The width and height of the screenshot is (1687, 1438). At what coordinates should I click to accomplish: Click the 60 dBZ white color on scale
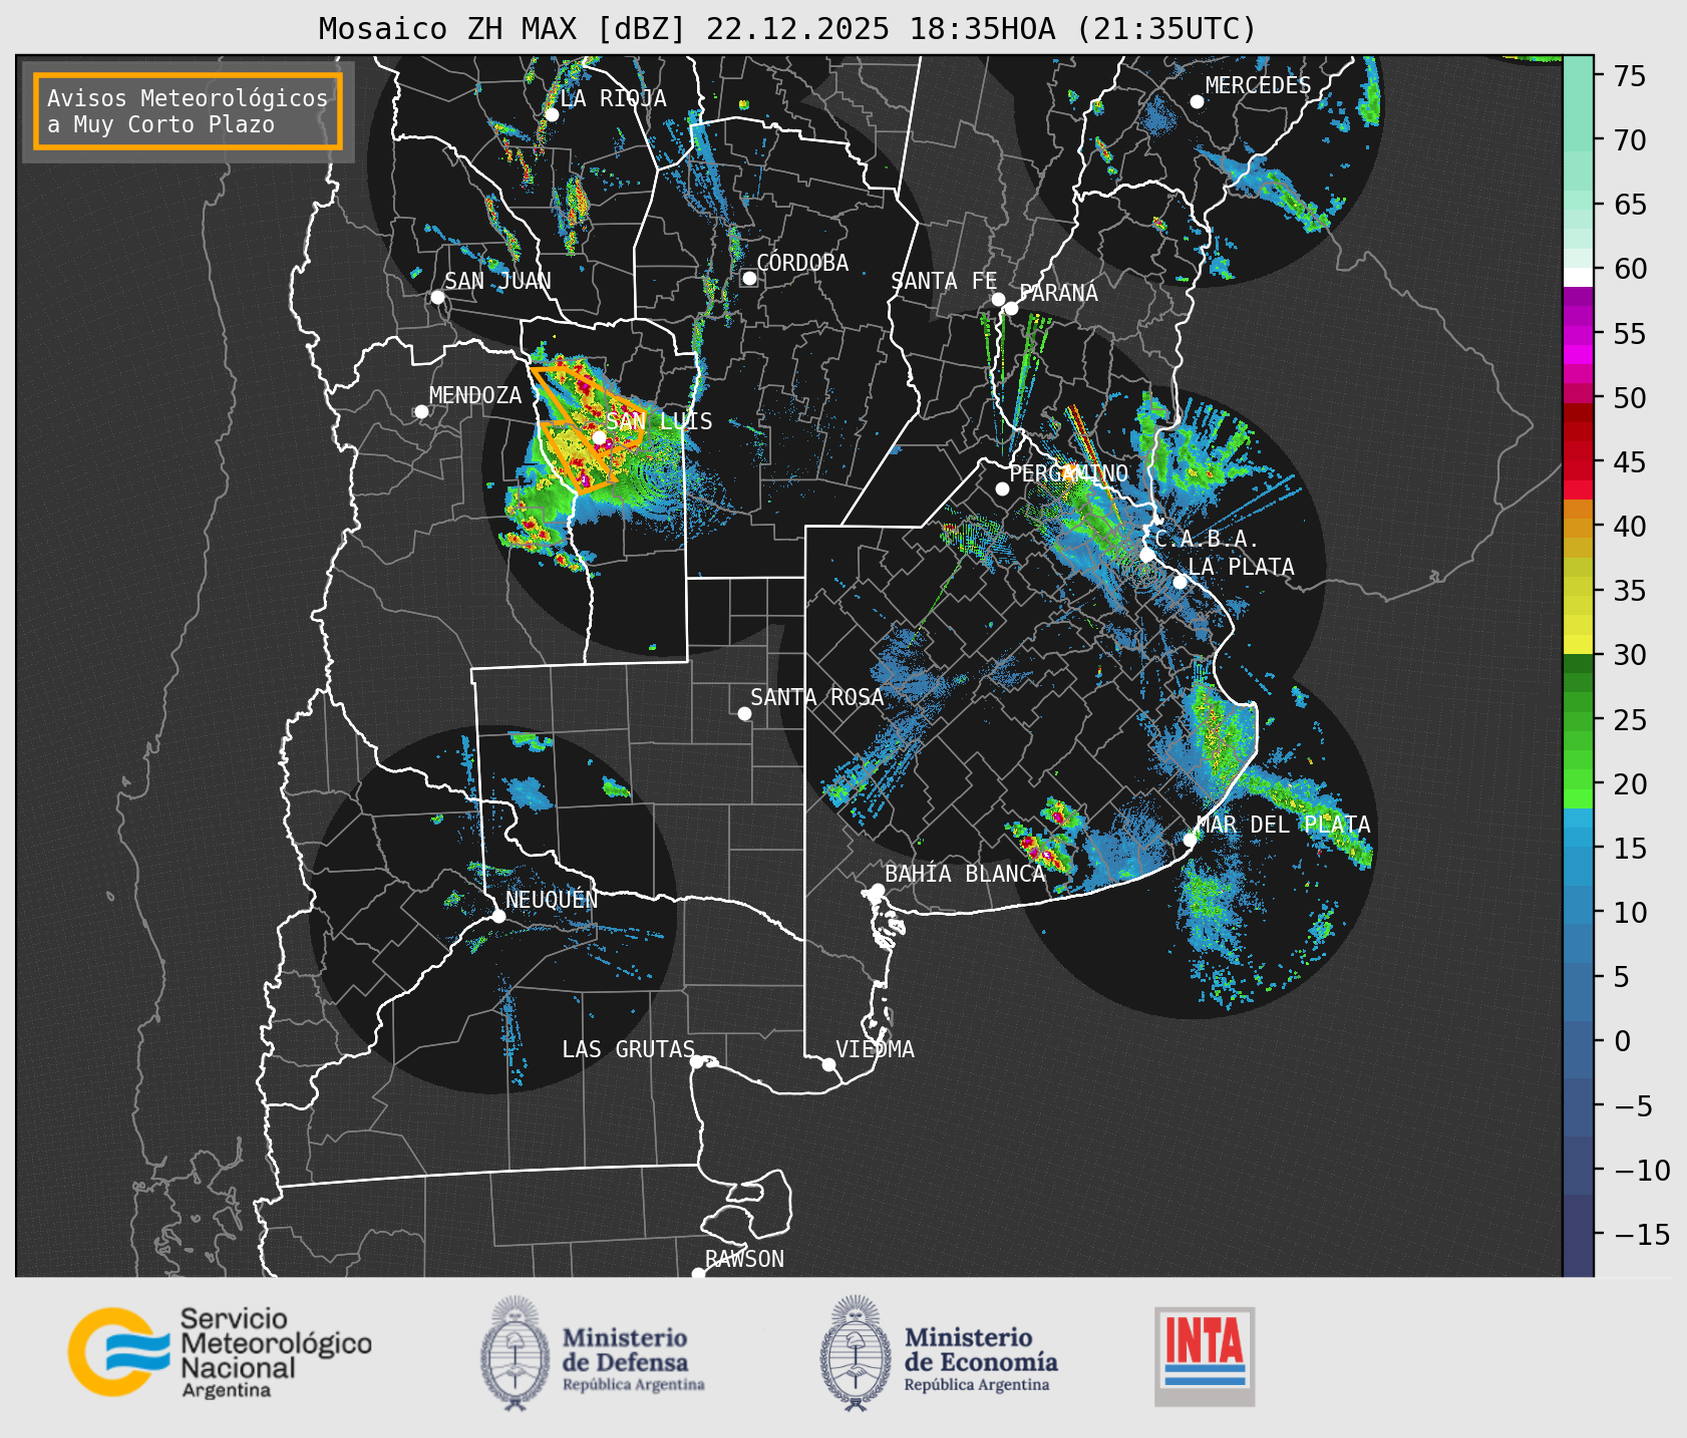tap(1577, 276)
